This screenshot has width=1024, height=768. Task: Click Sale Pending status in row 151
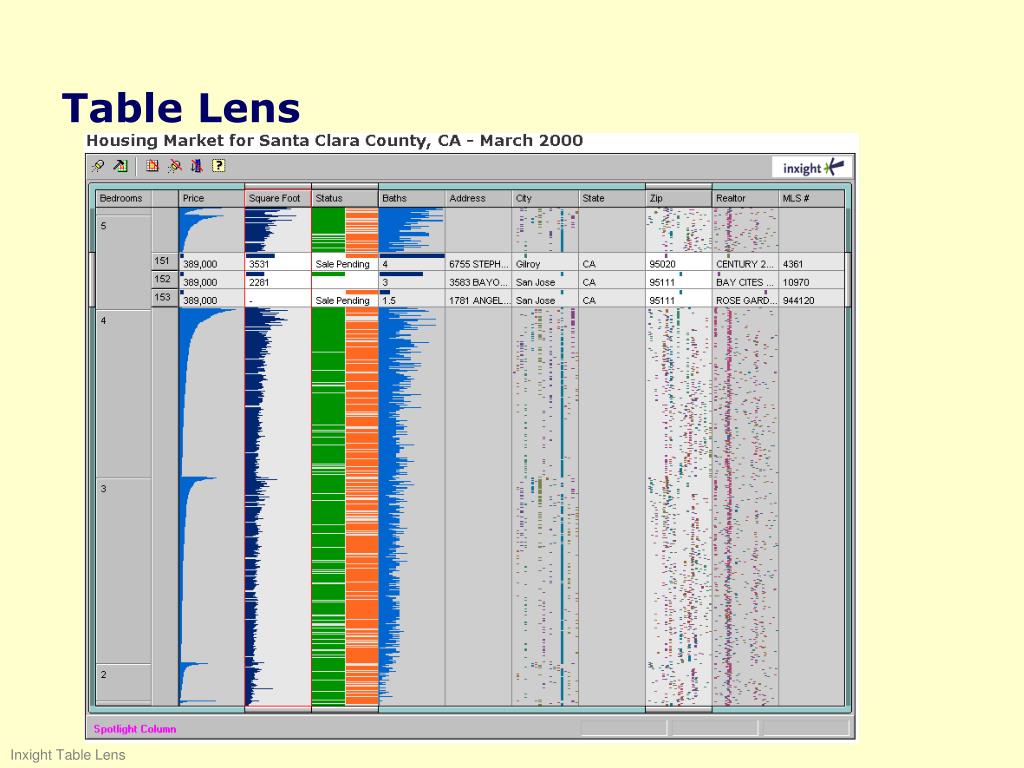point(342,264)
